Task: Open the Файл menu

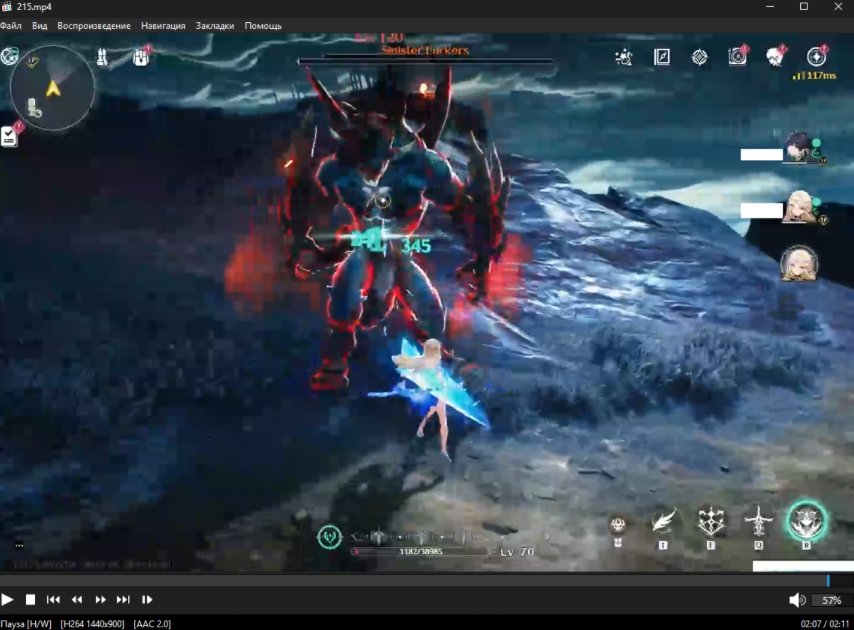Action: pyautogui.click(x=11, y=26)
